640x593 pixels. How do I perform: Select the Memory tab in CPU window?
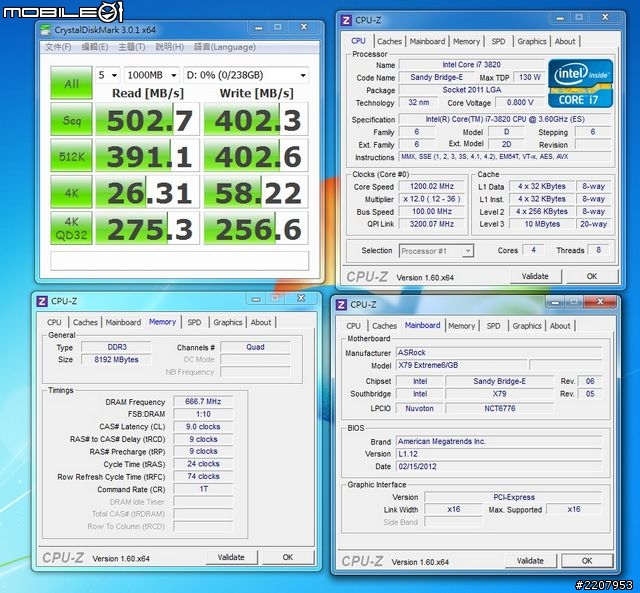(466, 41)
